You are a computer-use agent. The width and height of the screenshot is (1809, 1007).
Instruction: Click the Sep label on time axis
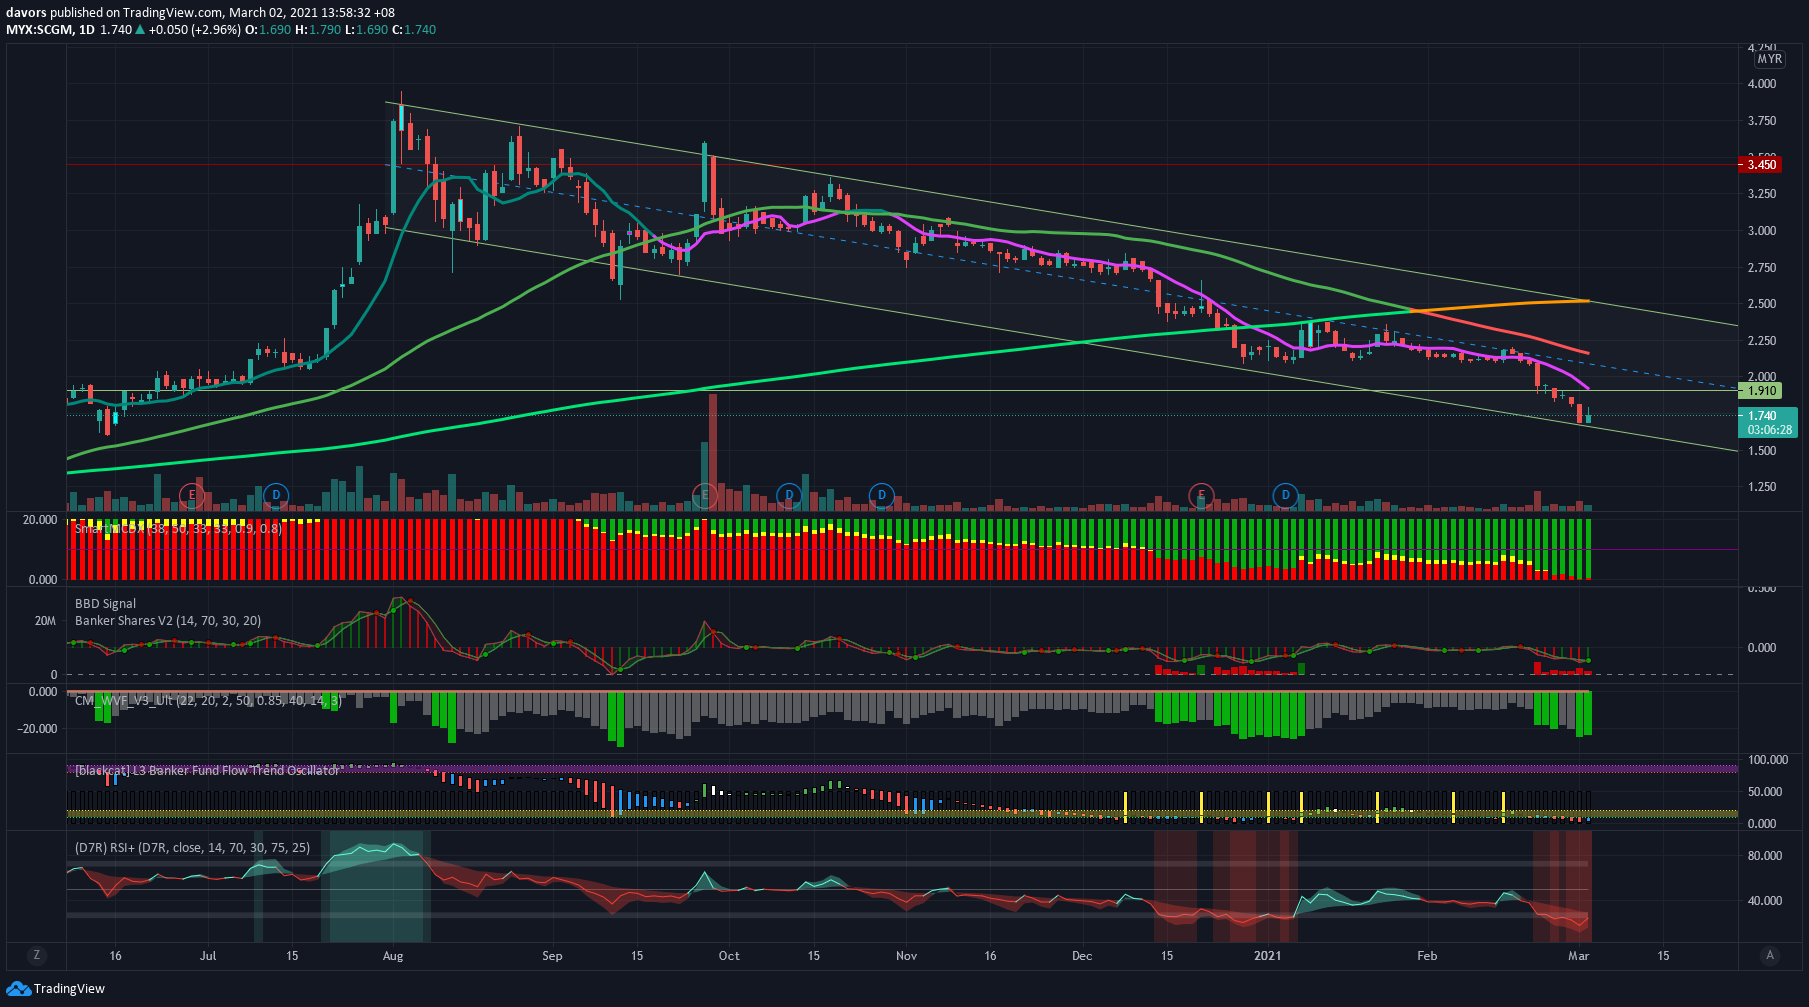552,956
